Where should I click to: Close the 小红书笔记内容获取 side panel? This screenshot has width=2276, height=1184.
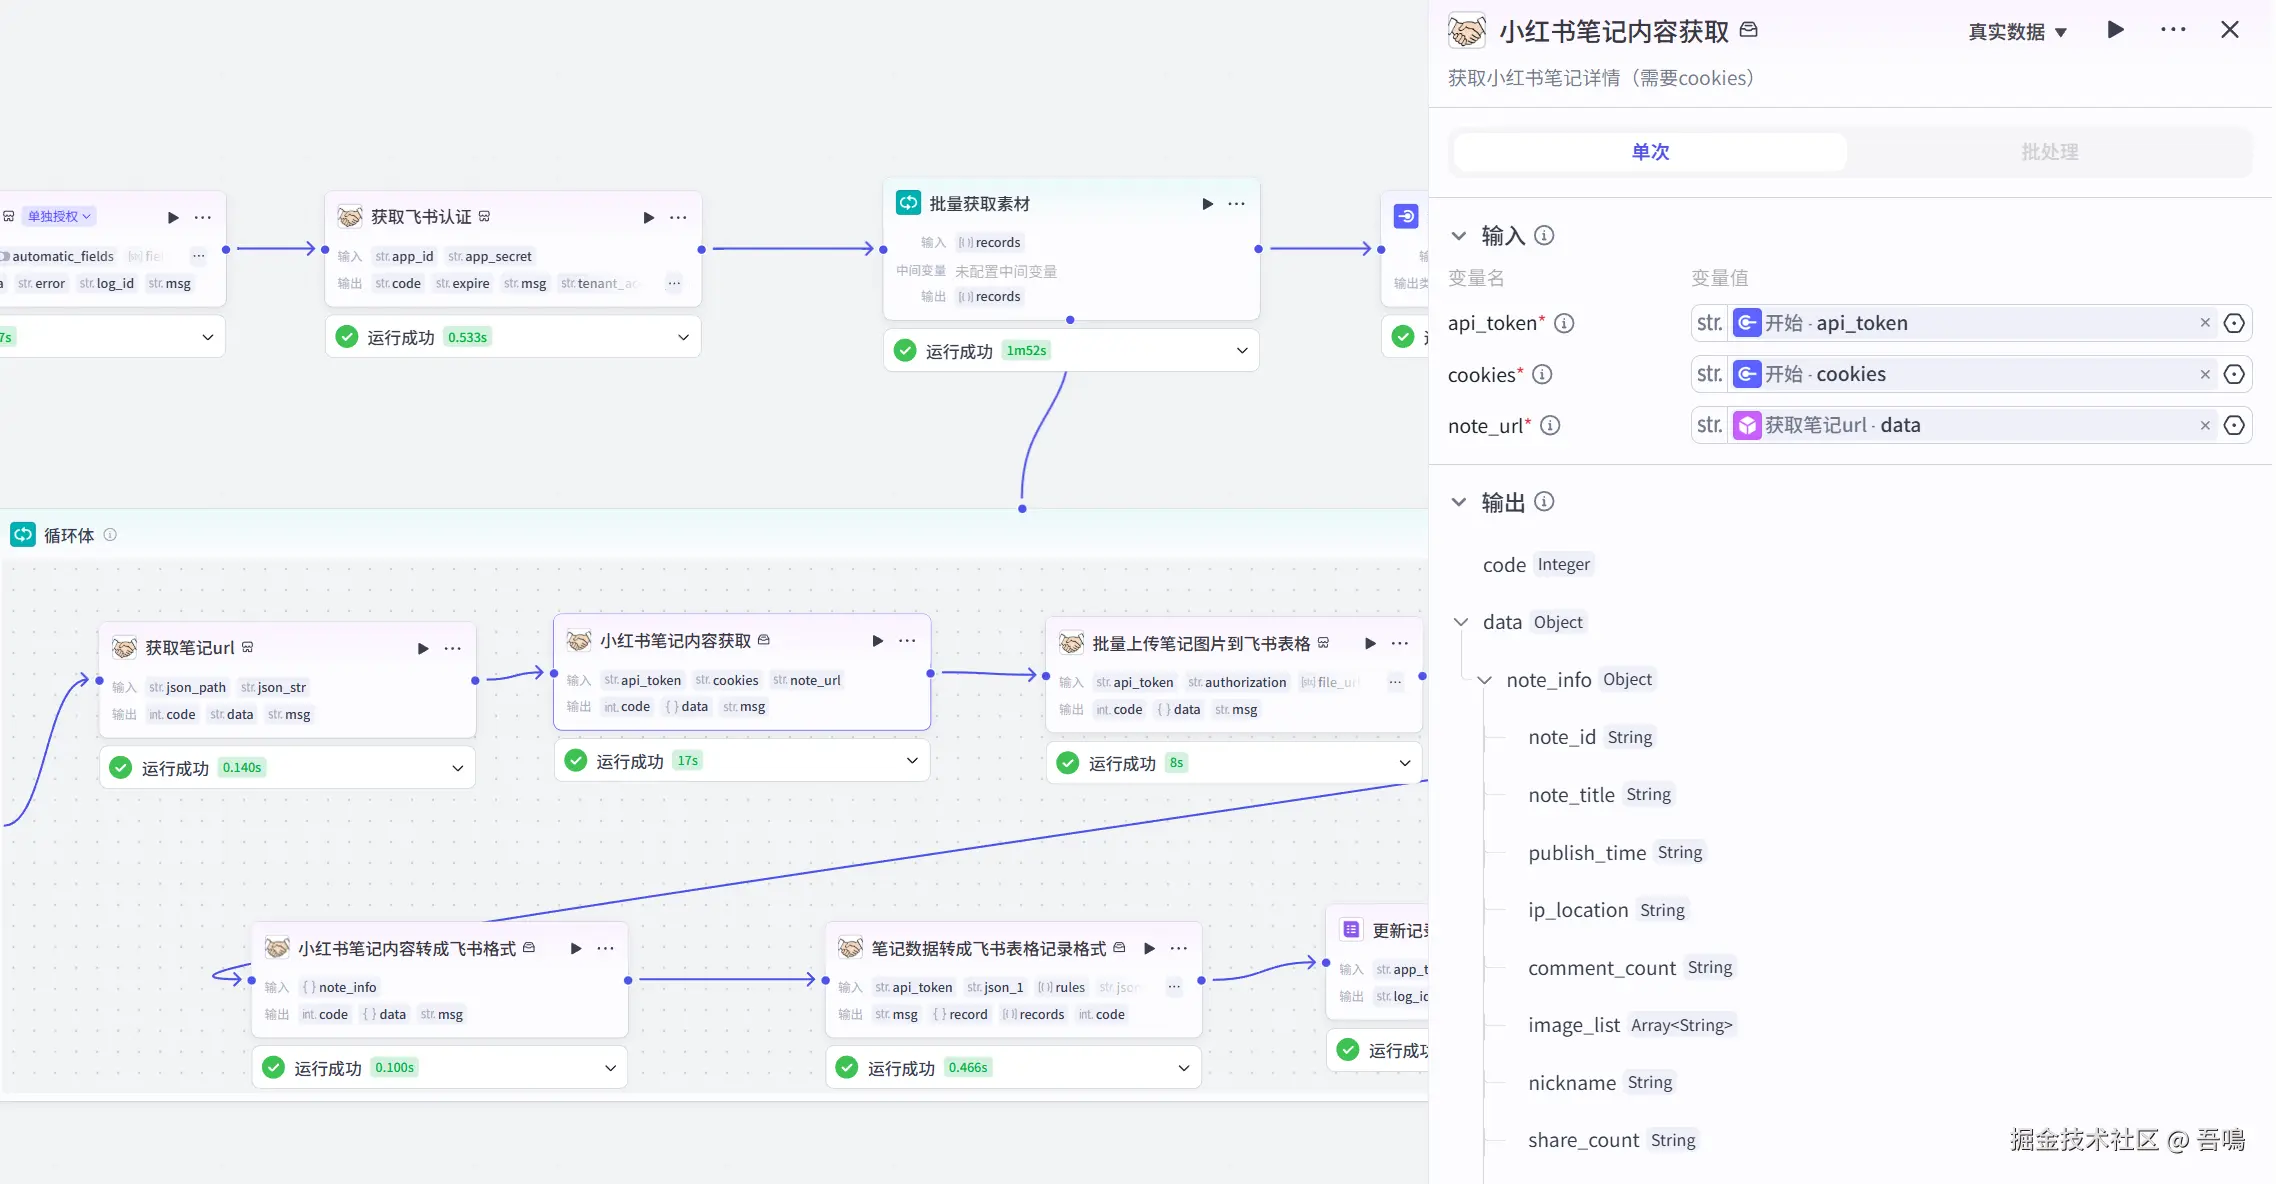pyautogui.click(x=2229, y=30)
